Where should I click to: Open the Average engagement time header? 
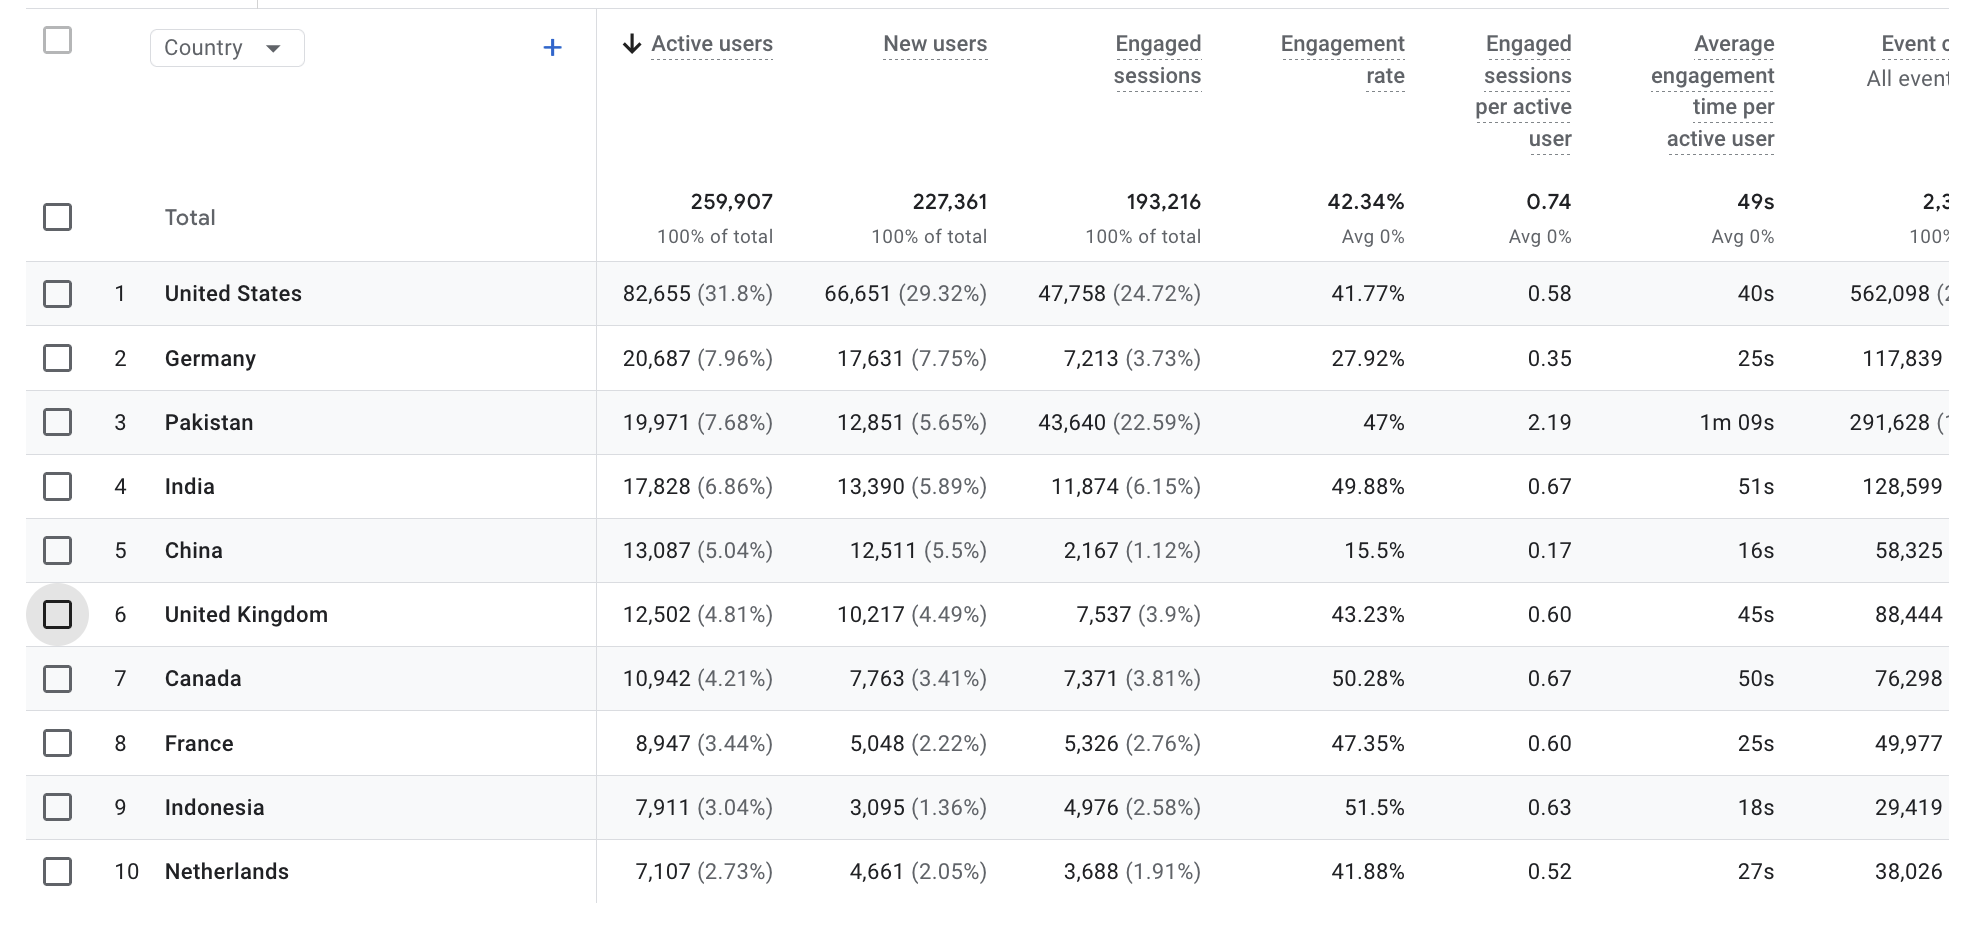pos(1712,91)
